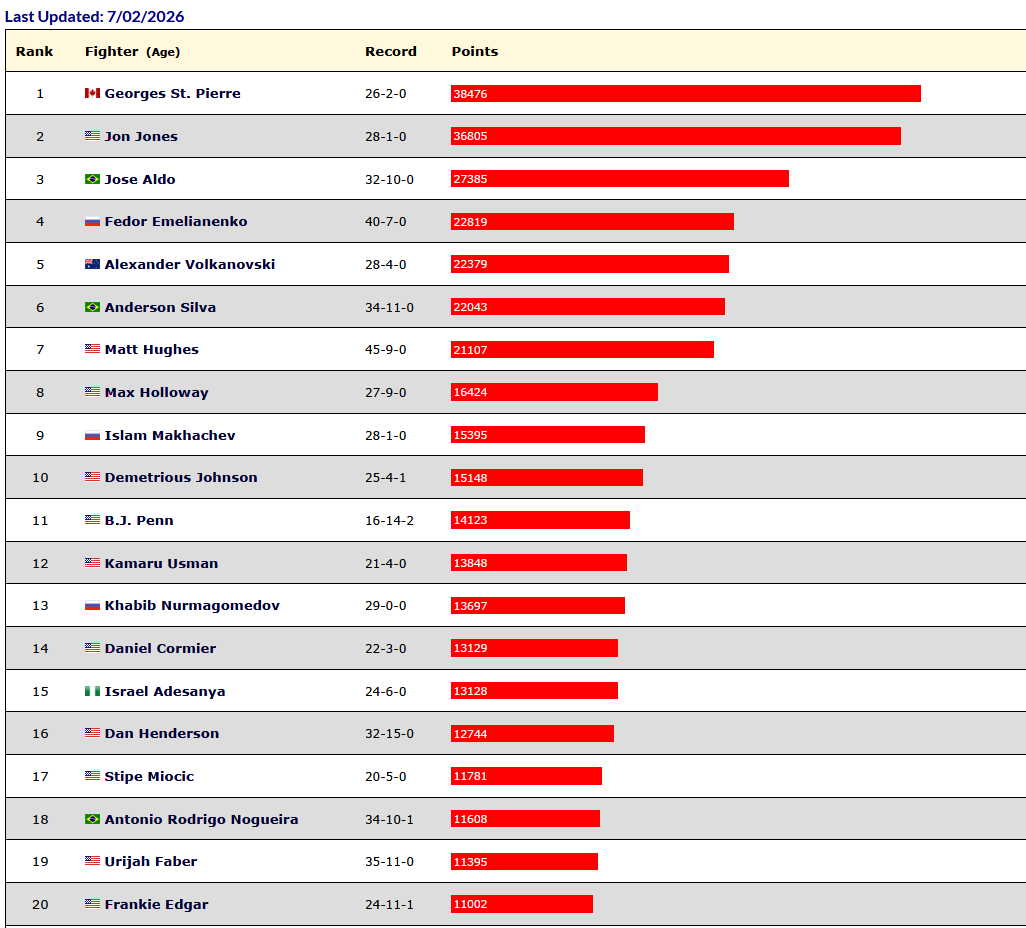
Task: Click the Nigeria flag beside Israel Adesanya
Action: (92, 691)
